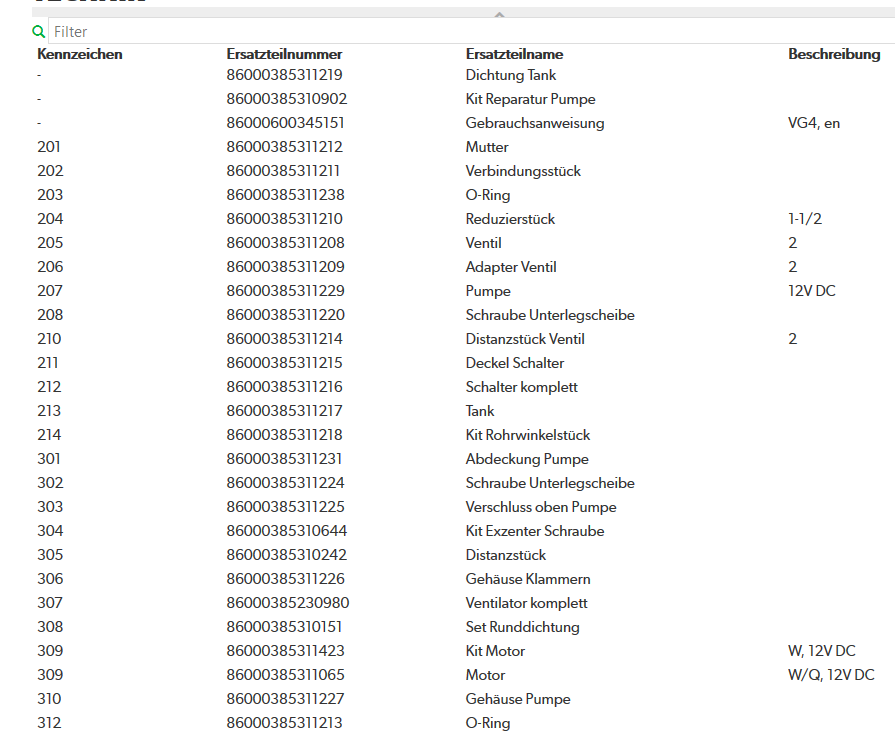Select Kennzeichen 306
The width and height of the screenshot is (895, 743).
[x=50, y=578]
